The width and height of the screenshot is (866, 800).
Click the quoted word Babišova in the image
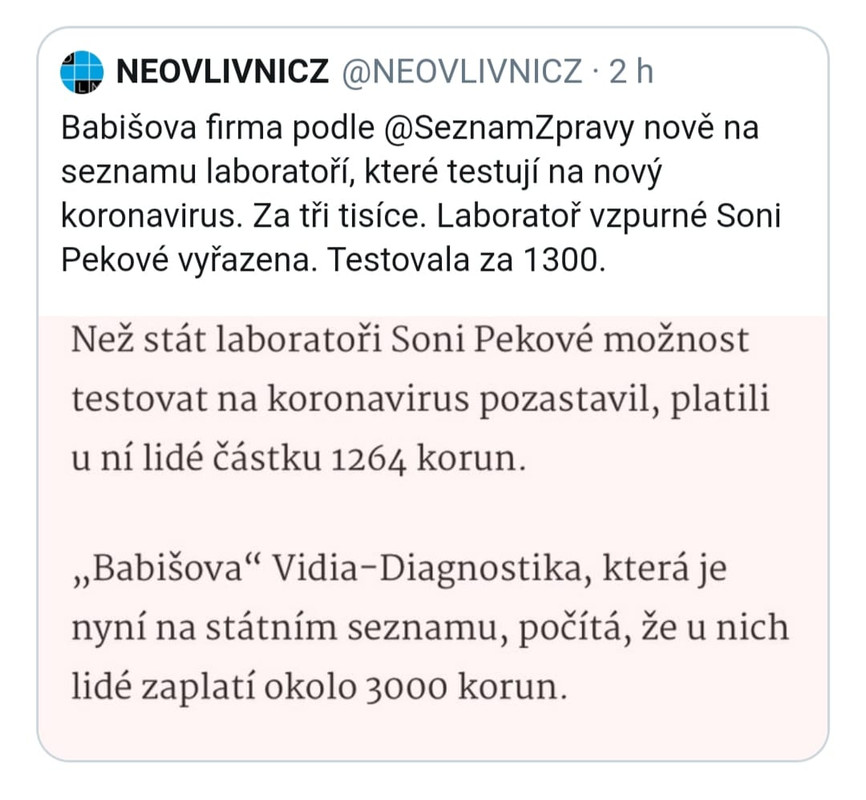(166, 569)
